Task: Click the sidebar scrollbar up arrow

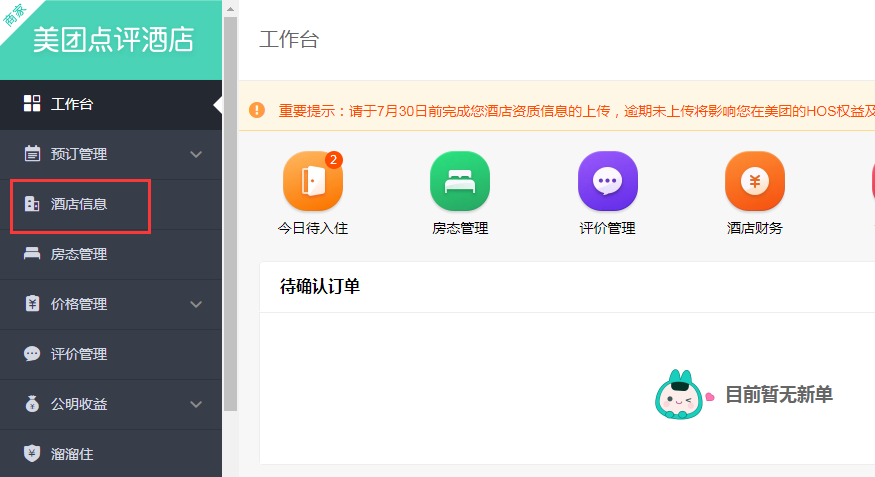Action: (x=230, y=8)
